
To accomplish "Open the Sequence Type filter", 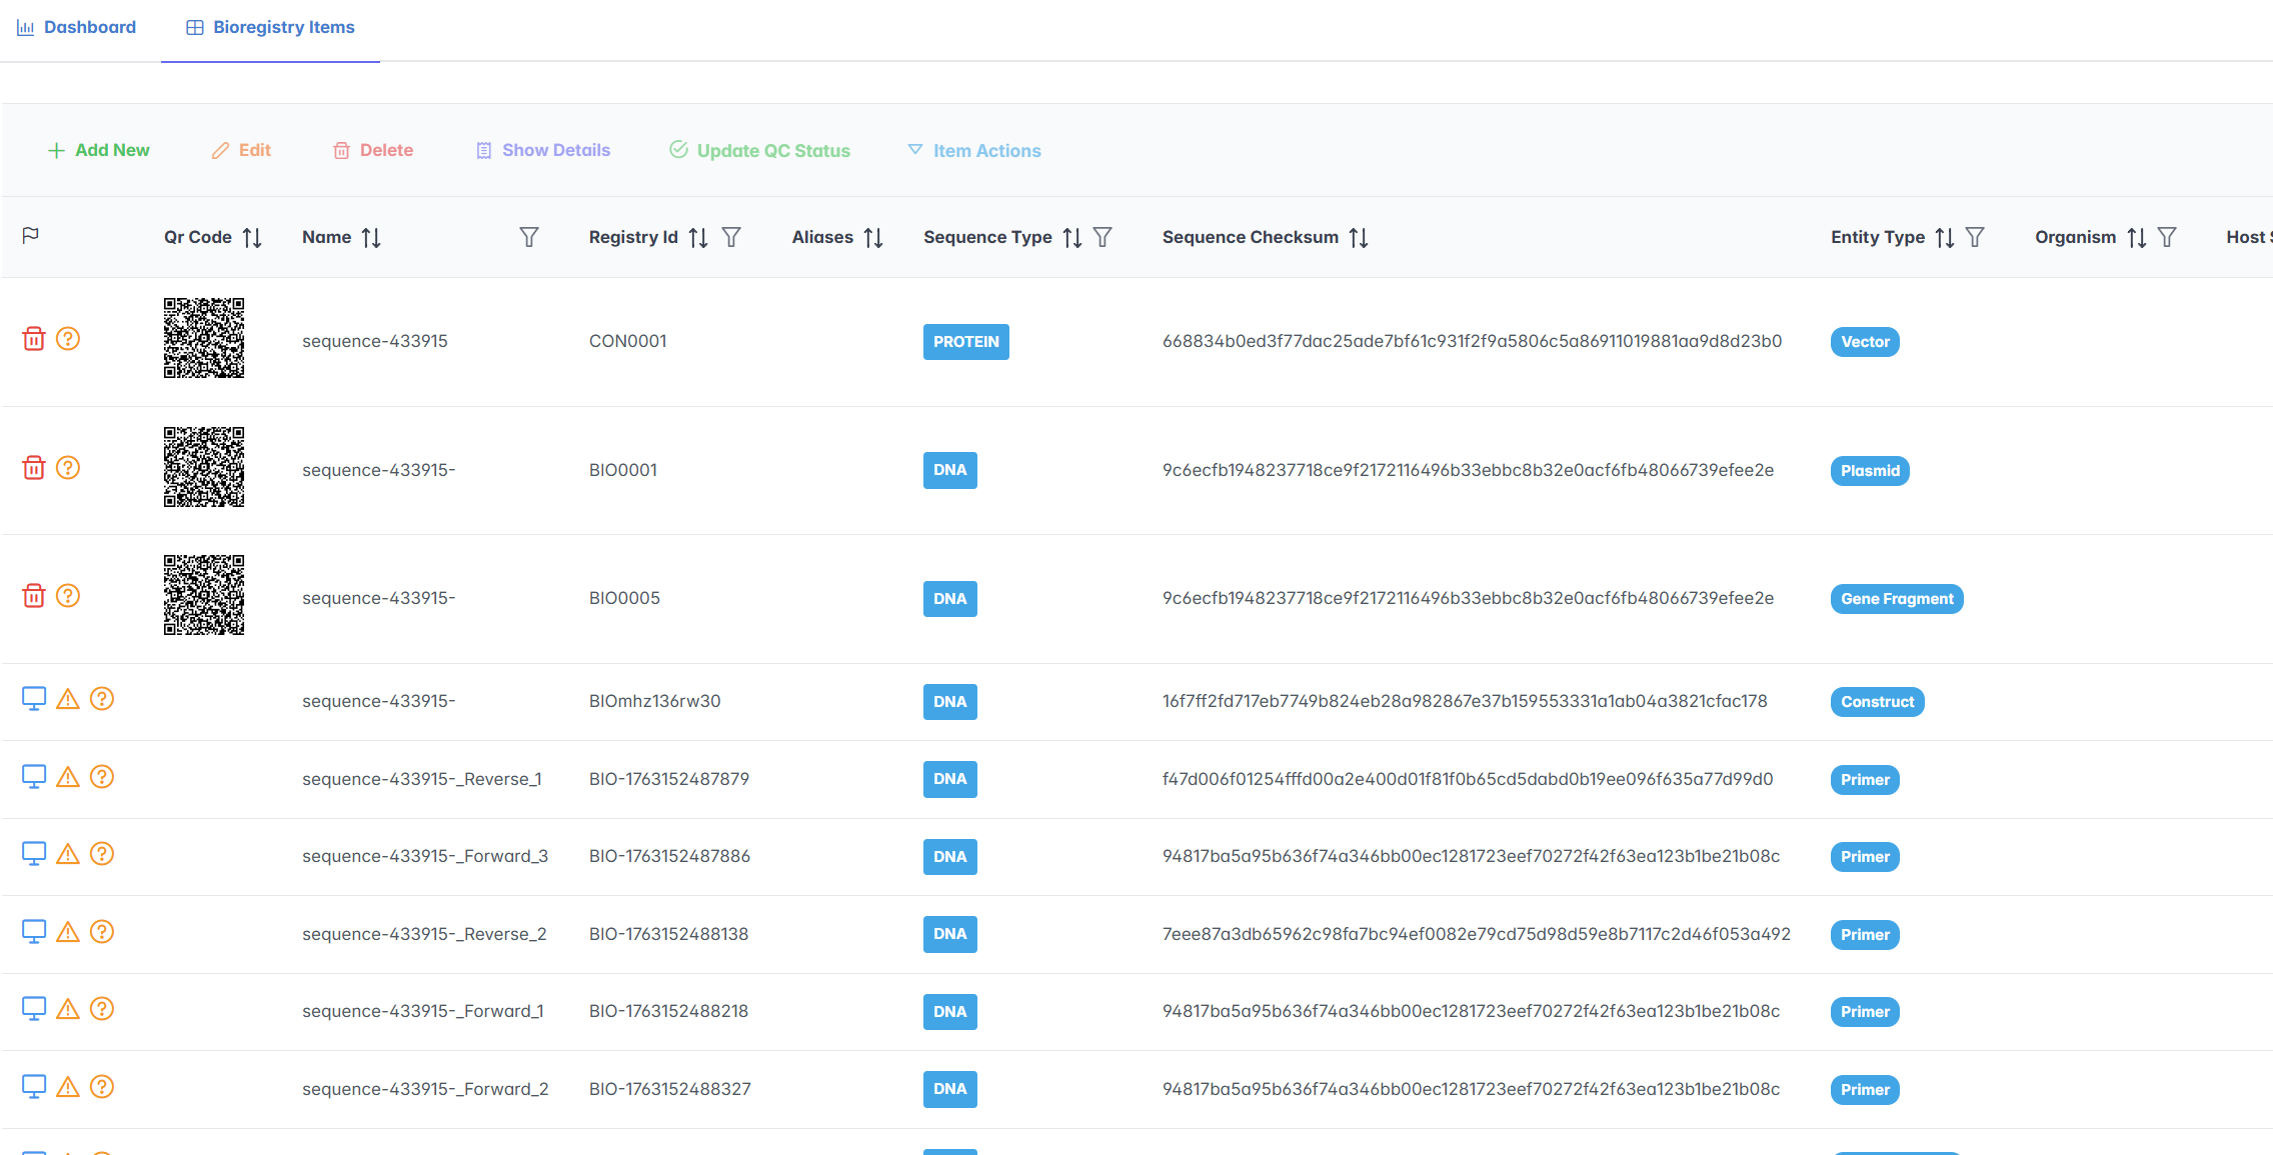I will [1102, 237].
